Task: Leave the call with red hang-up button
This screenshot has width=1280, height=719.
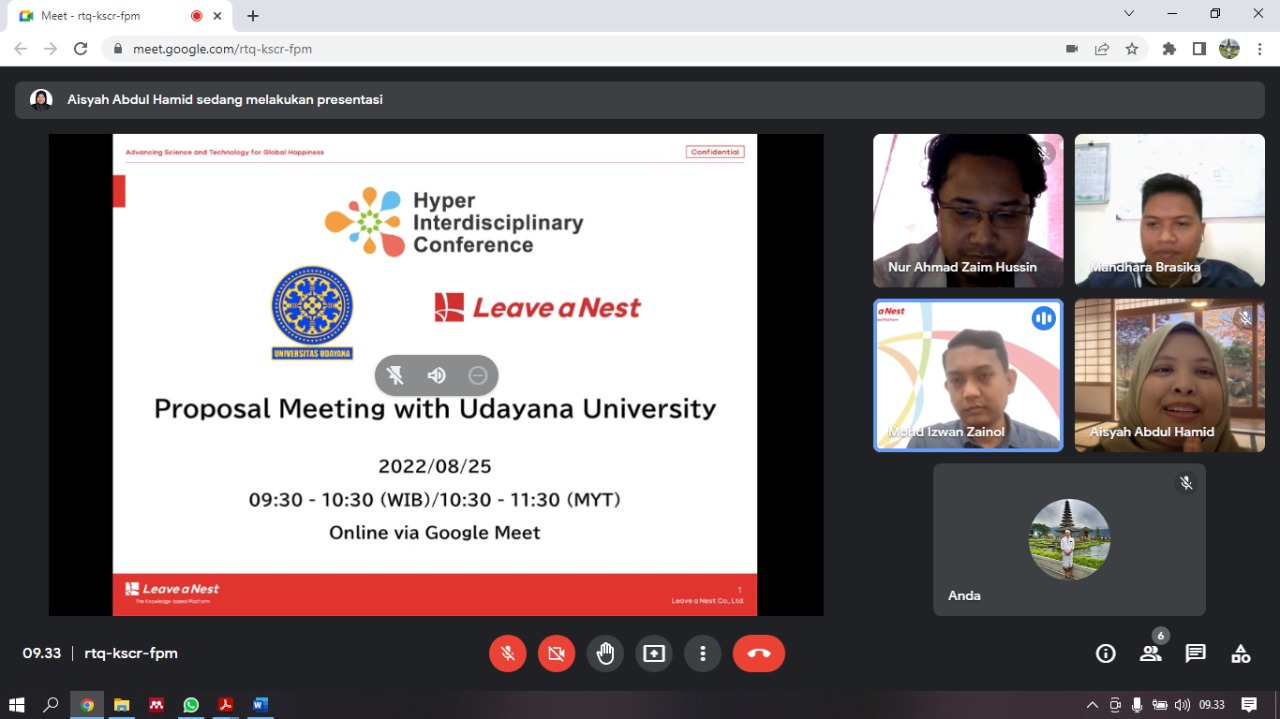Action: [759, 653]
